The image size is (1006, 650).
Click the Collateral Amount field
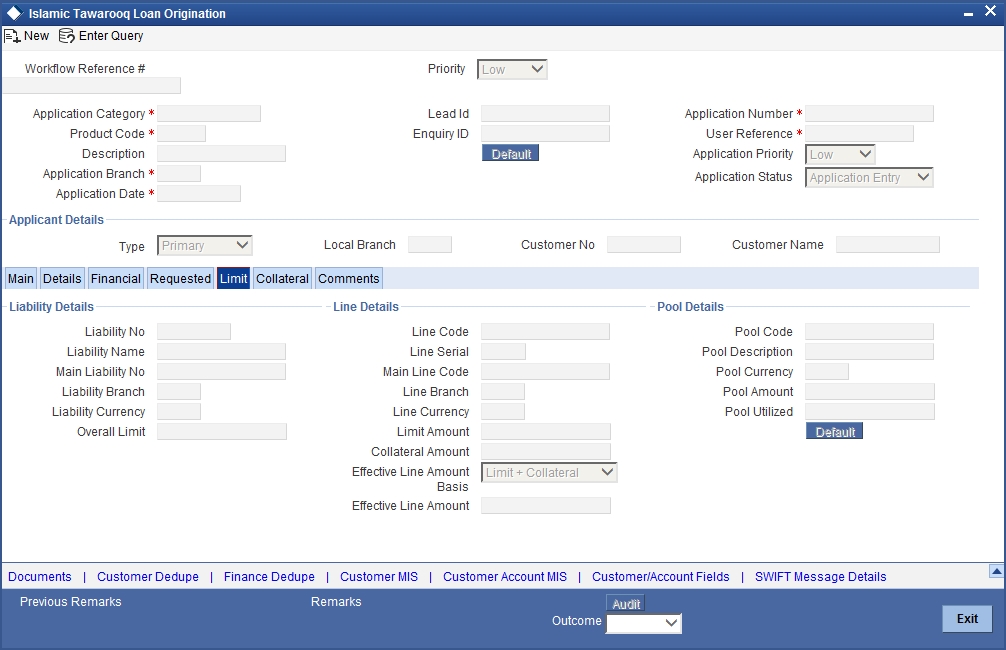(546, 452)
